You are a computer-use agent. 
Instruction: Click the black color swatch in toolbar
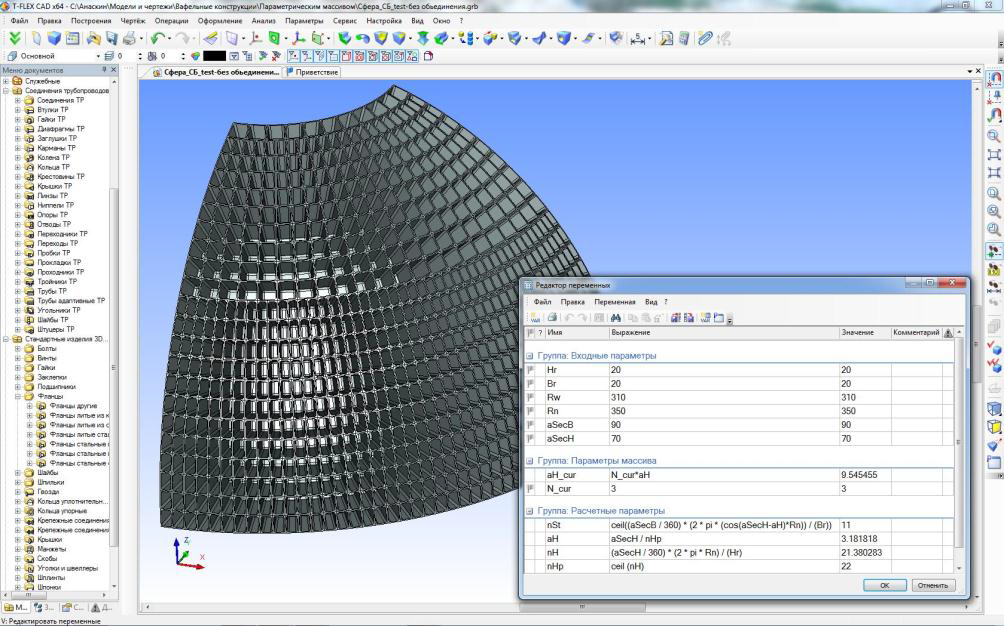pyautogui.click(x=214, y=56)
